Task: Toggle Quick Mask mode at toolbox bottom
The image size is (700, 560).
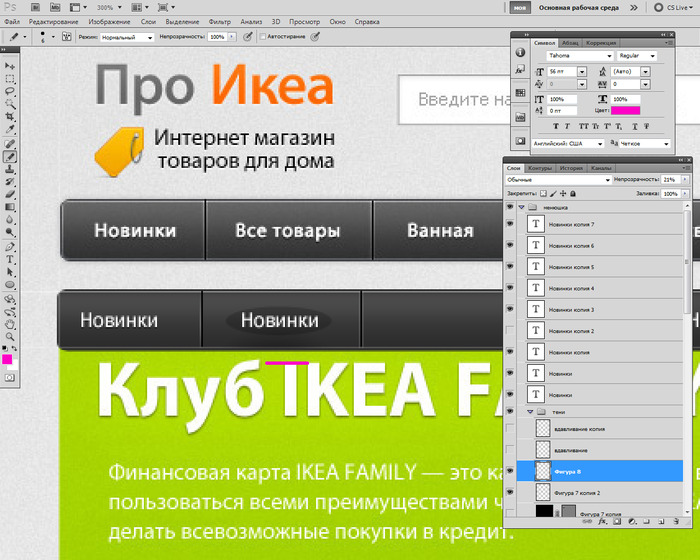Action: (x=9, y=378)
